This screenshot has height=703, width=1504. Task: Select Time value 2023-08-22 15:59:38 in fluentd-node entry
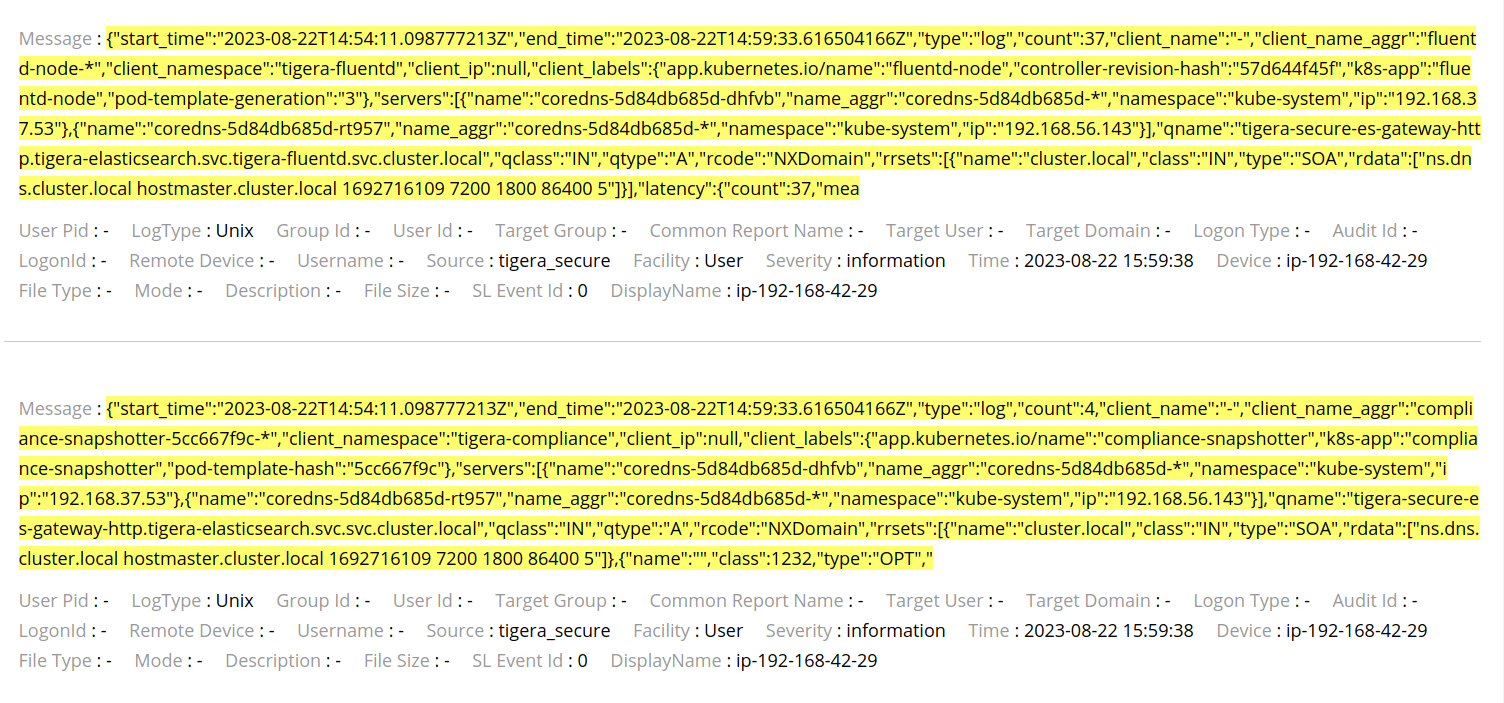tap(1109, 261)
